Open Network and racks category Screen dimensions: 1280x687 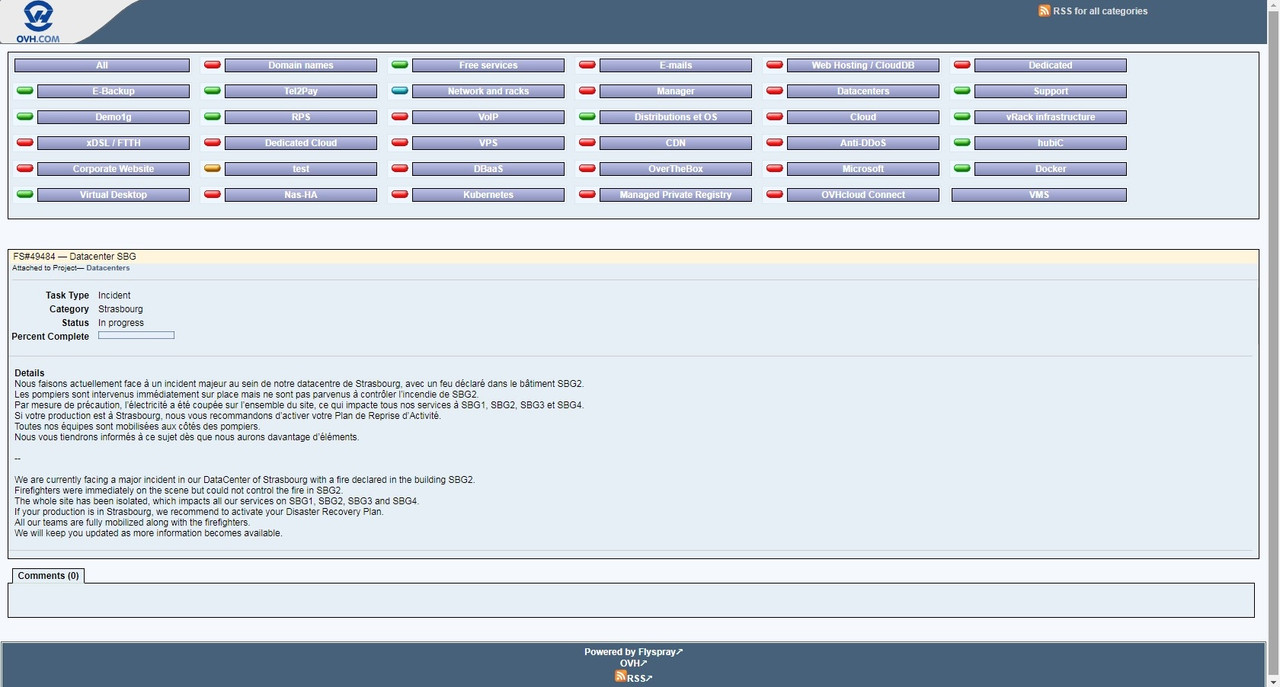click(488, 91)
